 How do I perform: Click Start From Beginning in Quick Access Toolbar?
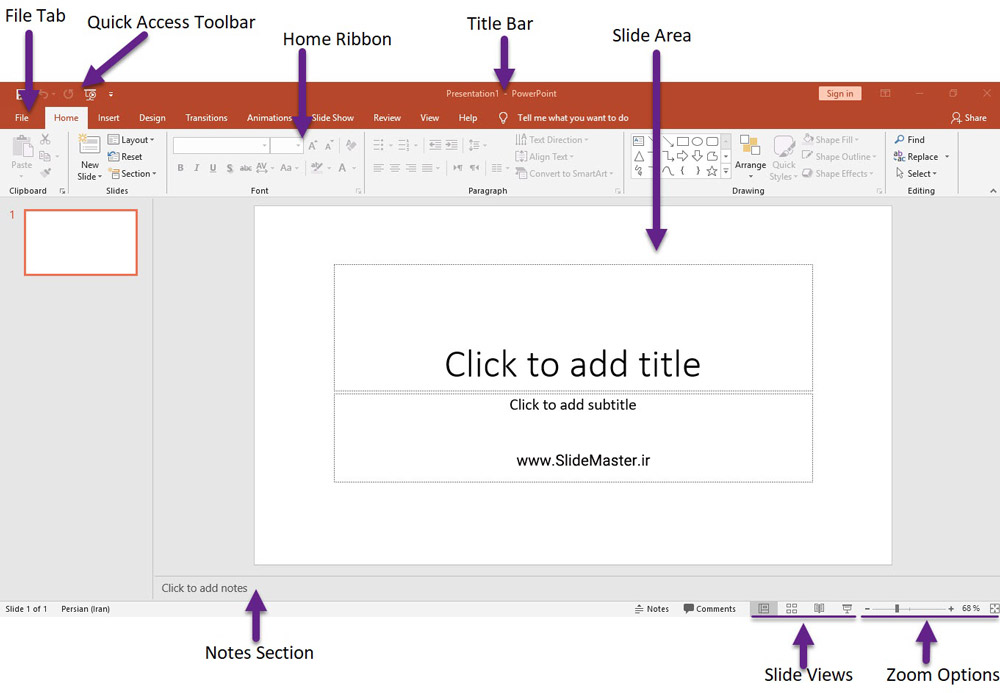tap(90, 94)
